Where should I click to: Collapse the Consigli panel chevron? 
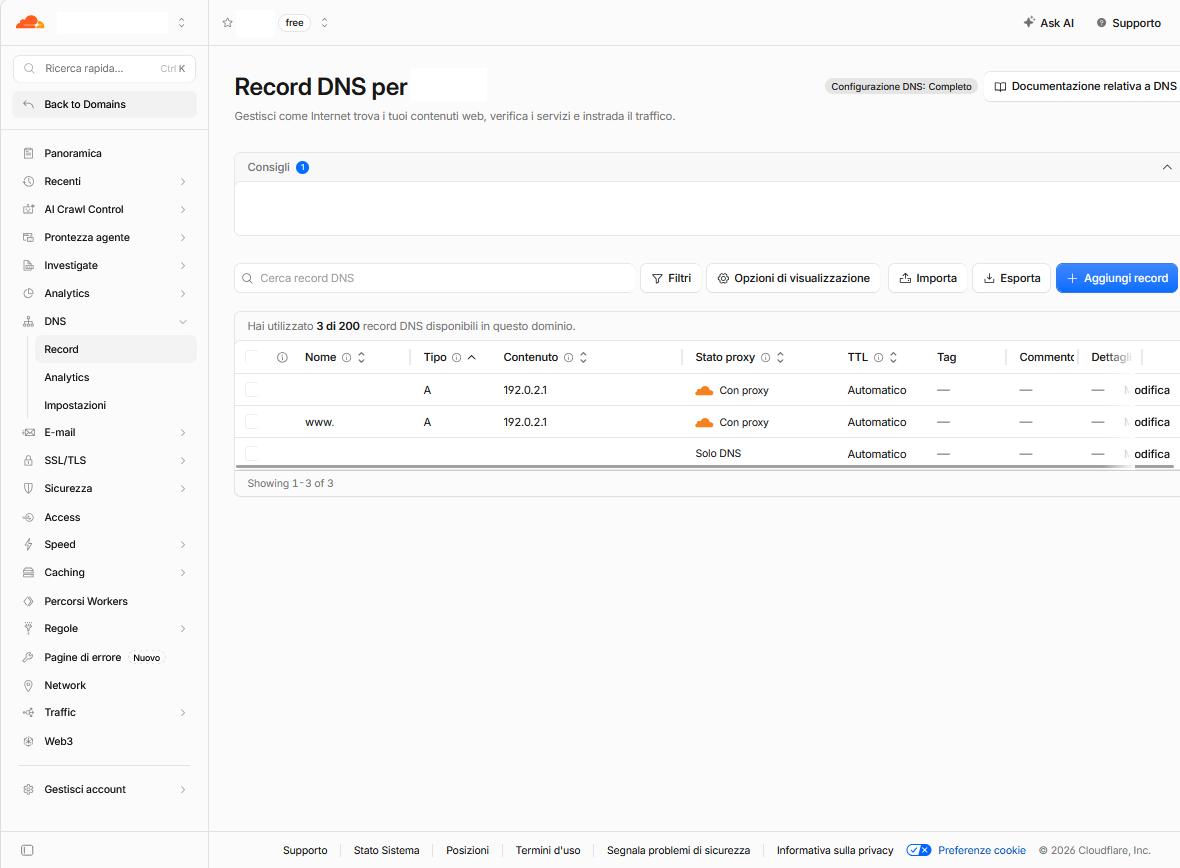[1166, 167]
